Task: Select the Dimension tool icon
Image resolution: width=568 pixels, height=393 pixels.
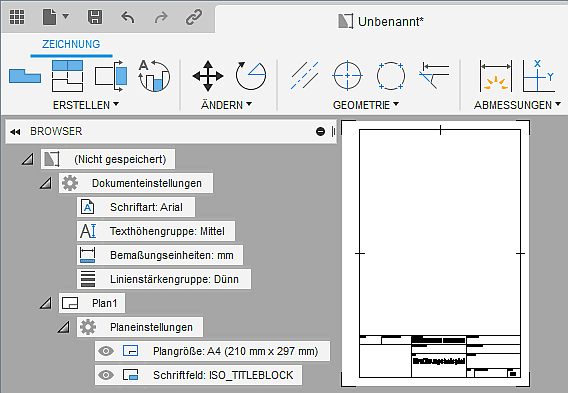Action: (496, 76)
